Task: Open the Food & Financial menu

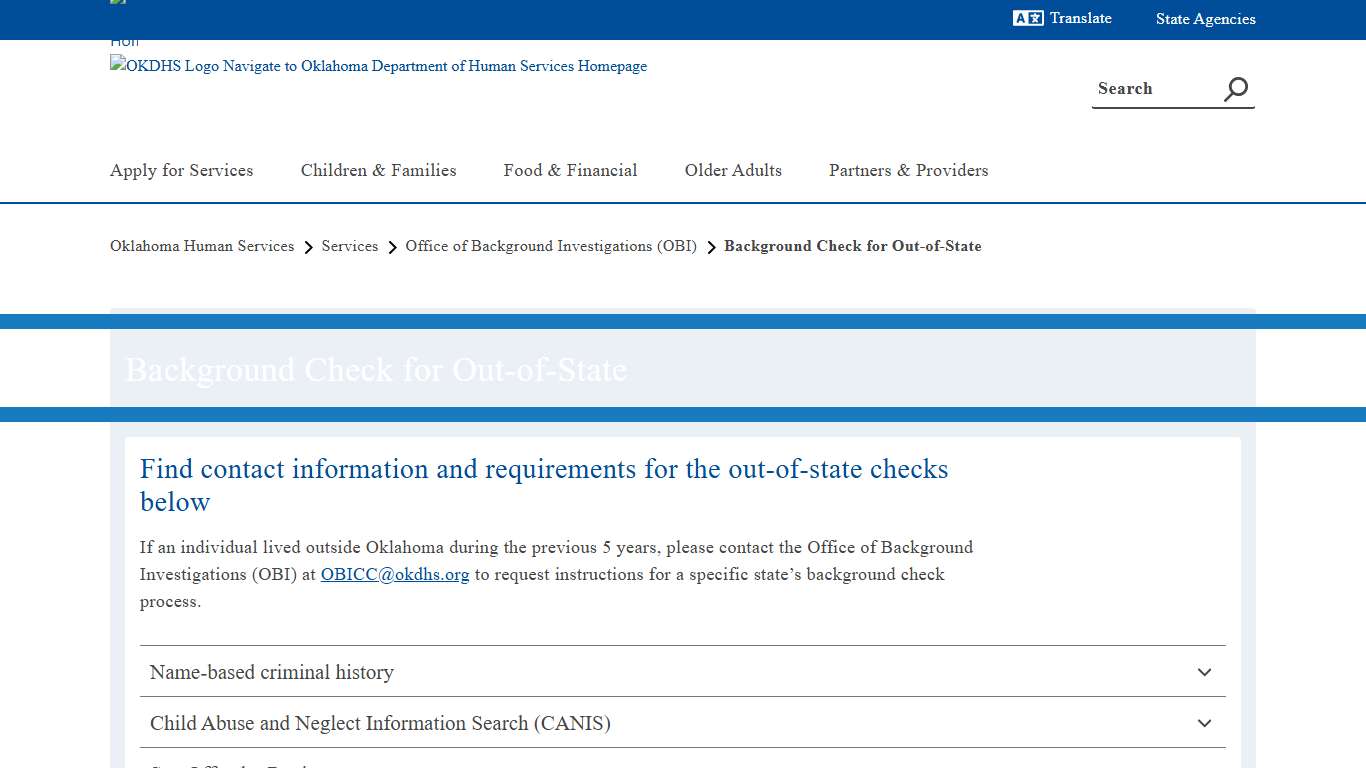Action: coord(570,170)
